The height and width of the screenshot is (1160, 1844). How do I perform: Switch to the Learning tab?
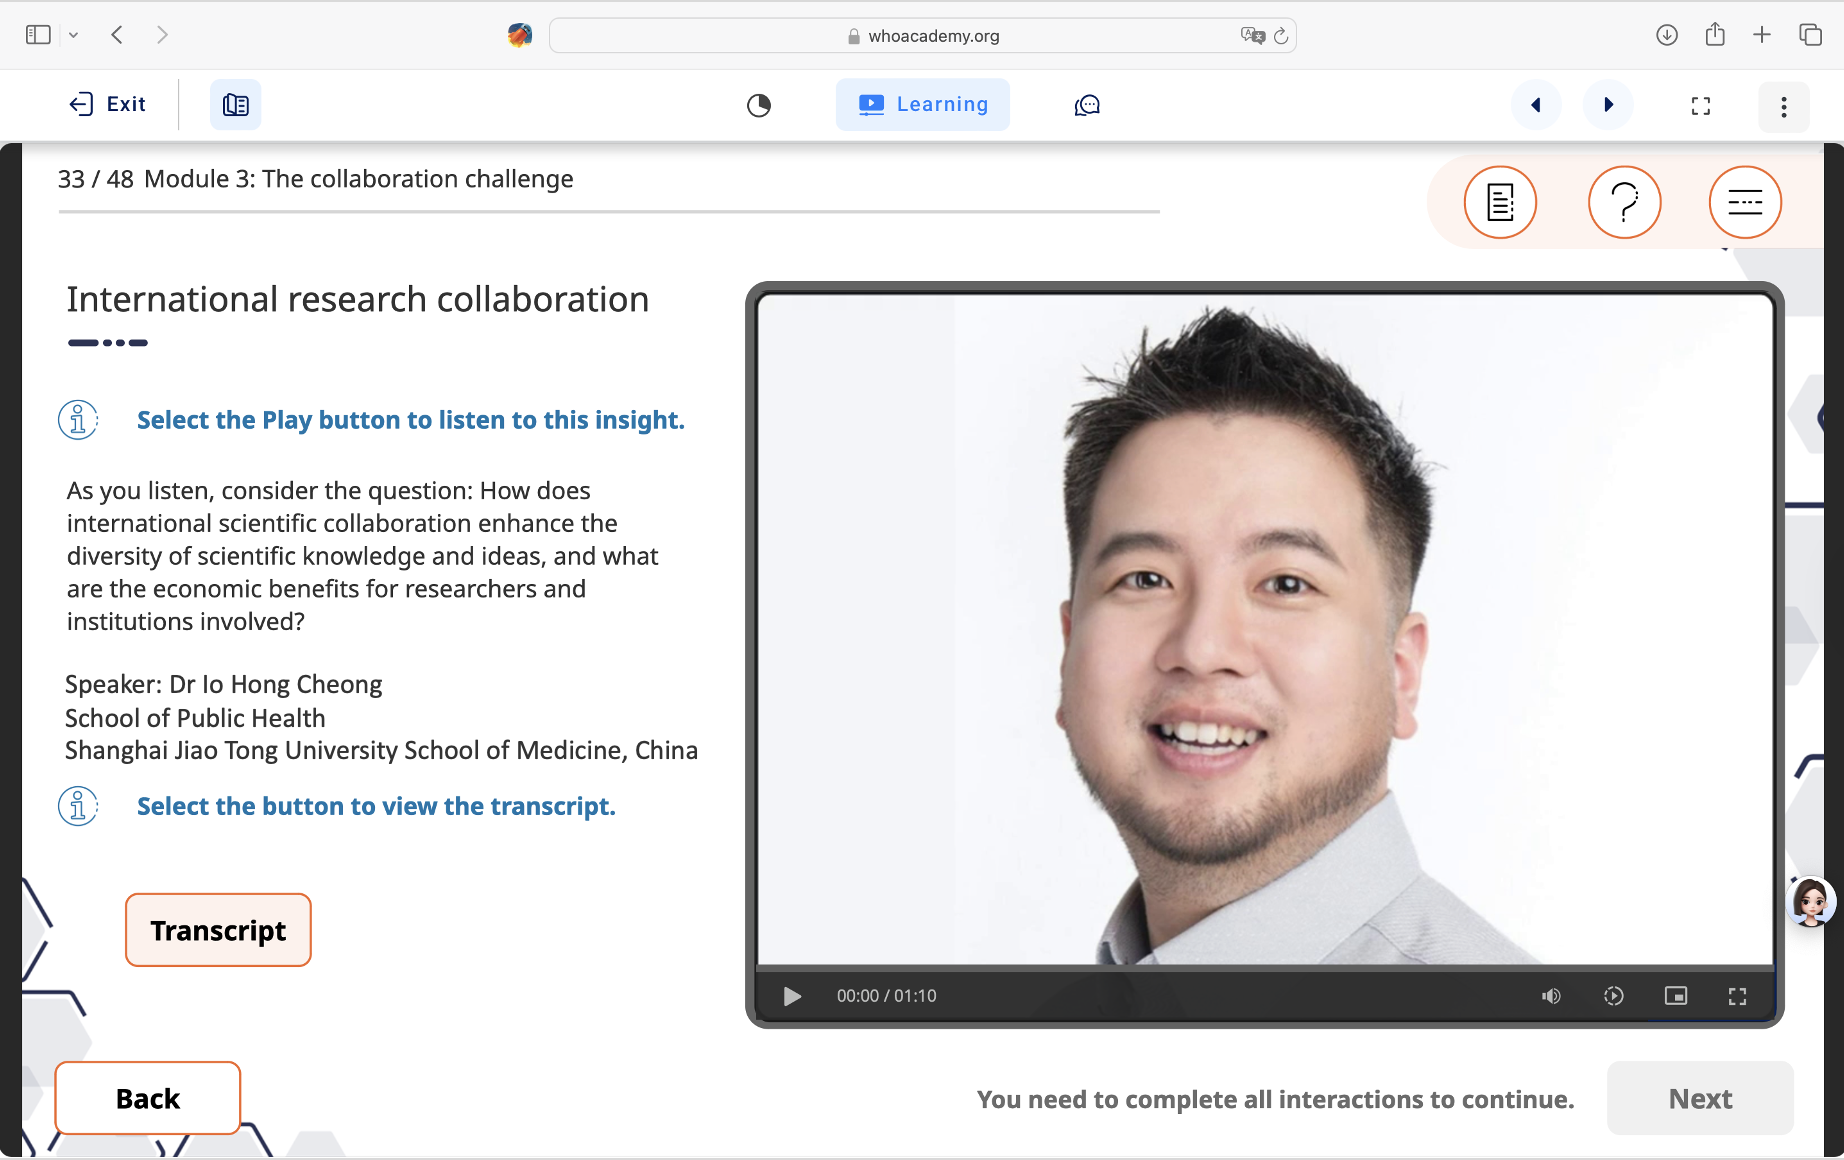922,105
